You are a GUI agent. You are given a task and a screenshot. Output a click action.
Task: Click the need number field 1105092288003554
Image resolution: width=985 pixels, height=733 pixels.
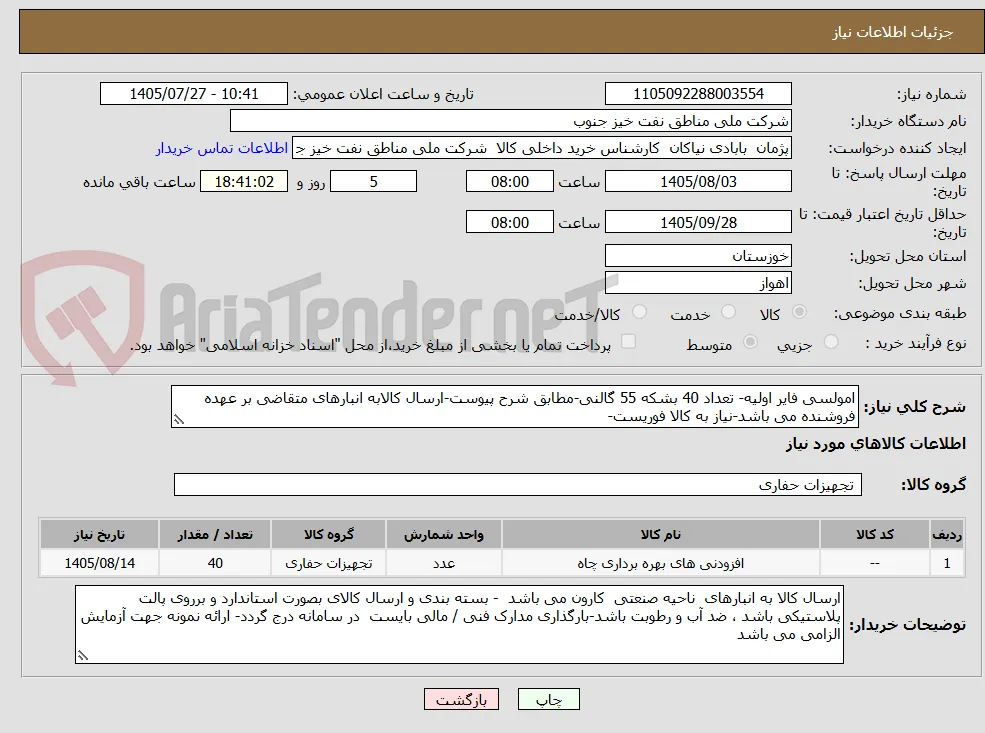point(698,94)
